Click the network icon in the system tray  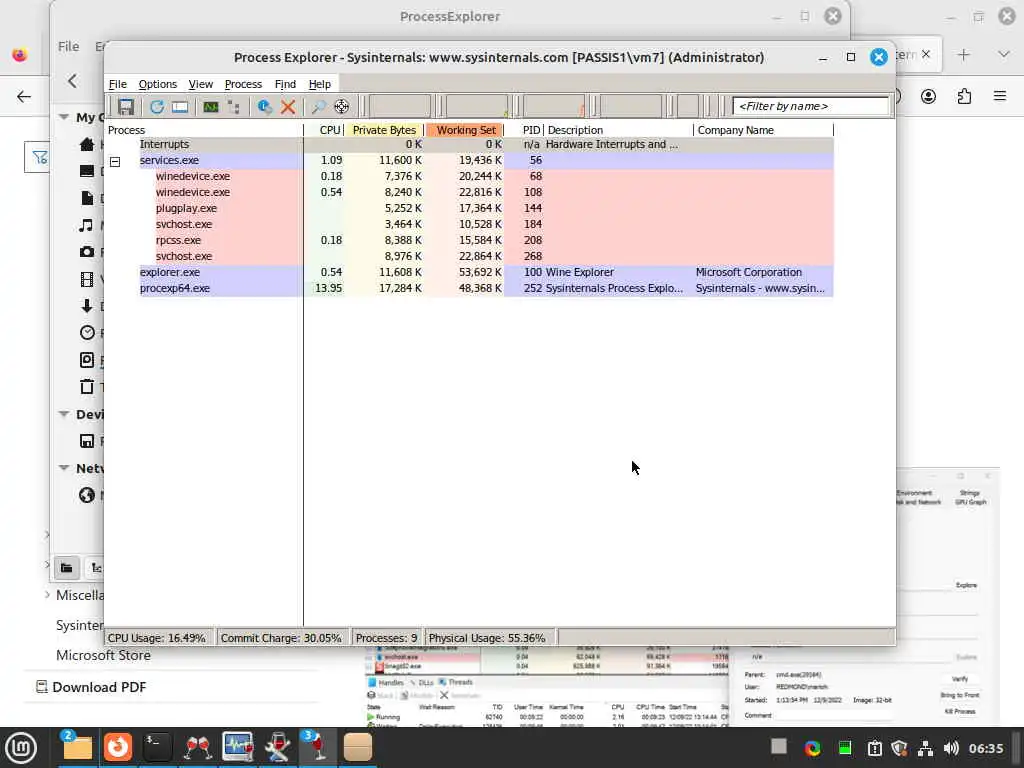pyautogui.click(x=925, y=748)
